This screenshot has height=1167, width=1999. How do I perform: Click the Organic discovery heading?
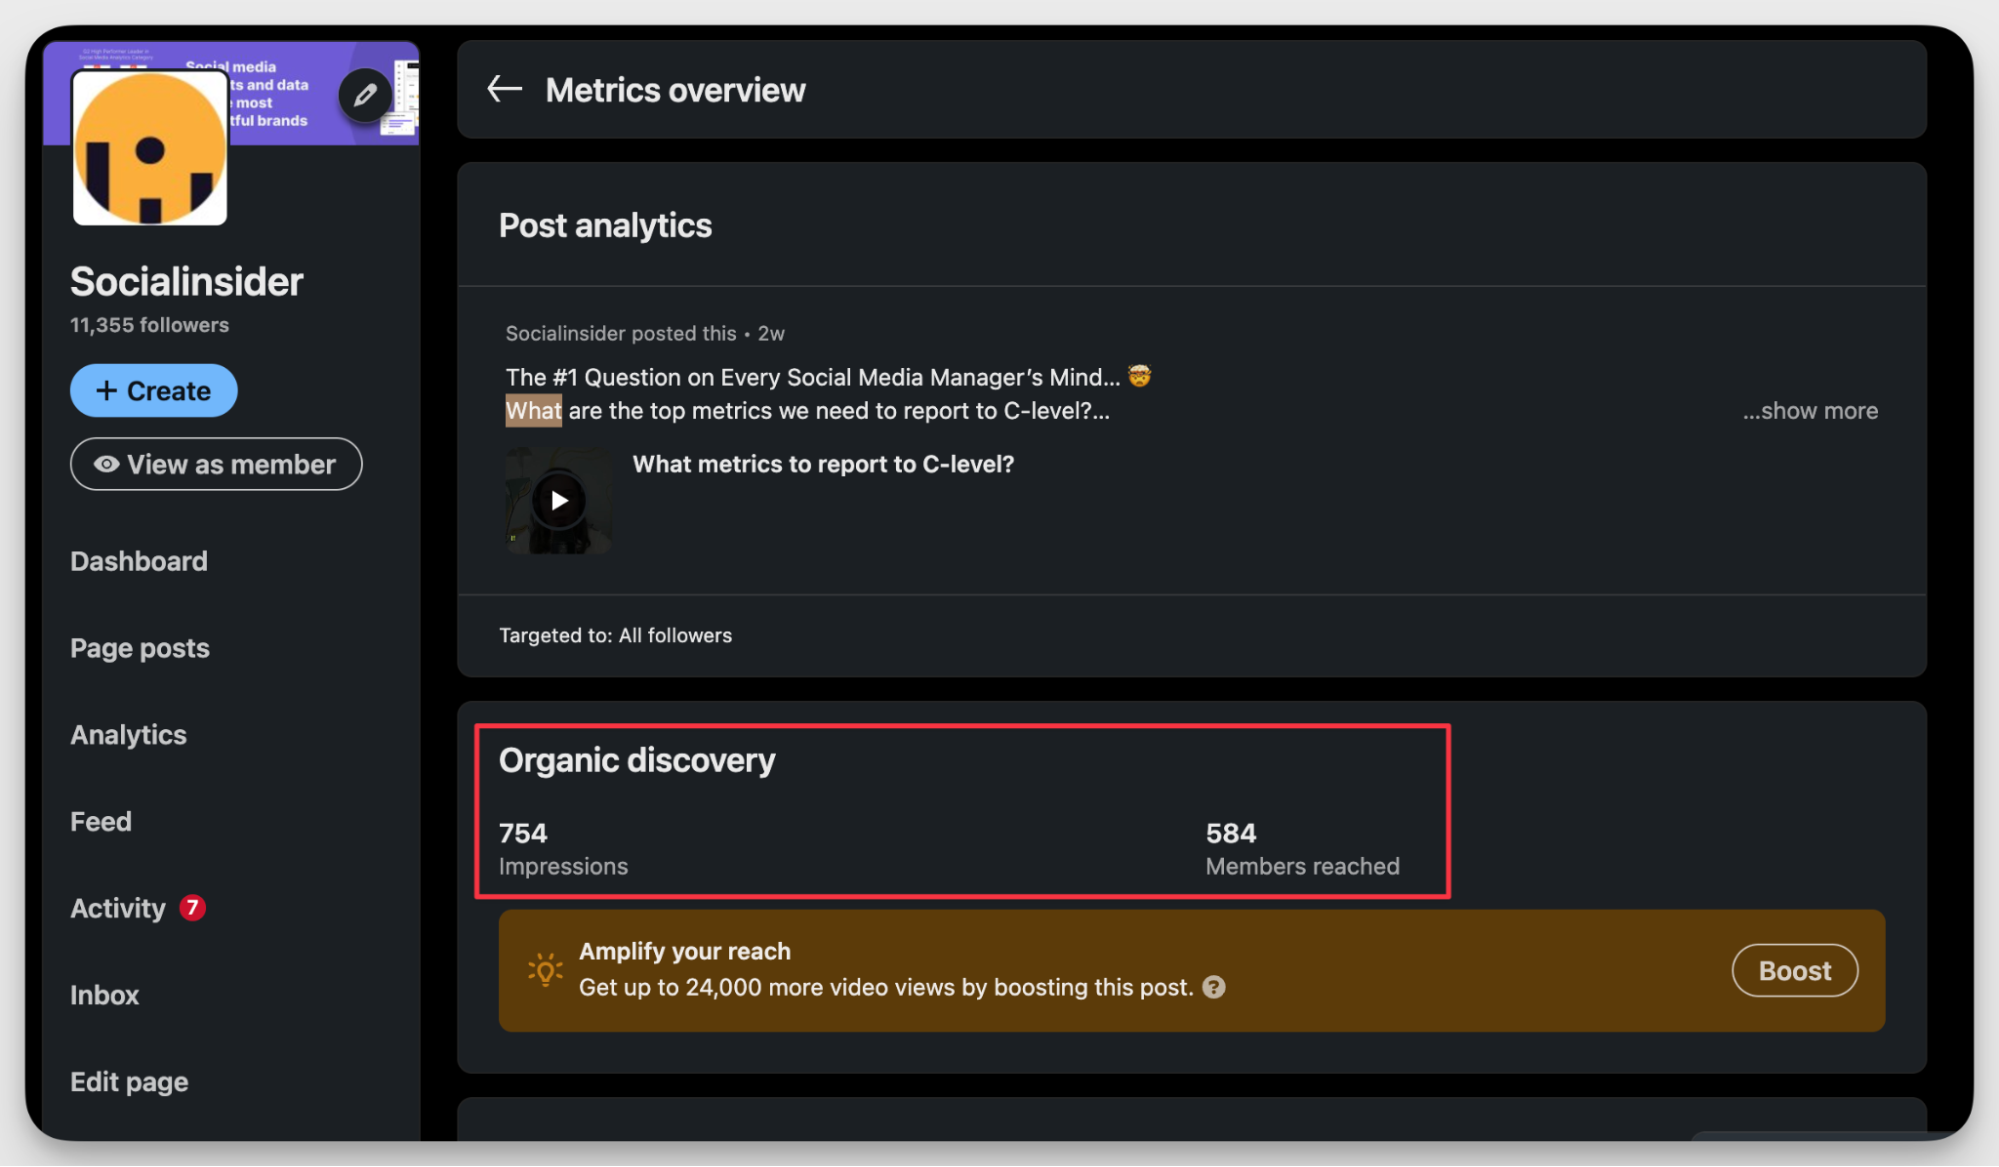(637, 761)
